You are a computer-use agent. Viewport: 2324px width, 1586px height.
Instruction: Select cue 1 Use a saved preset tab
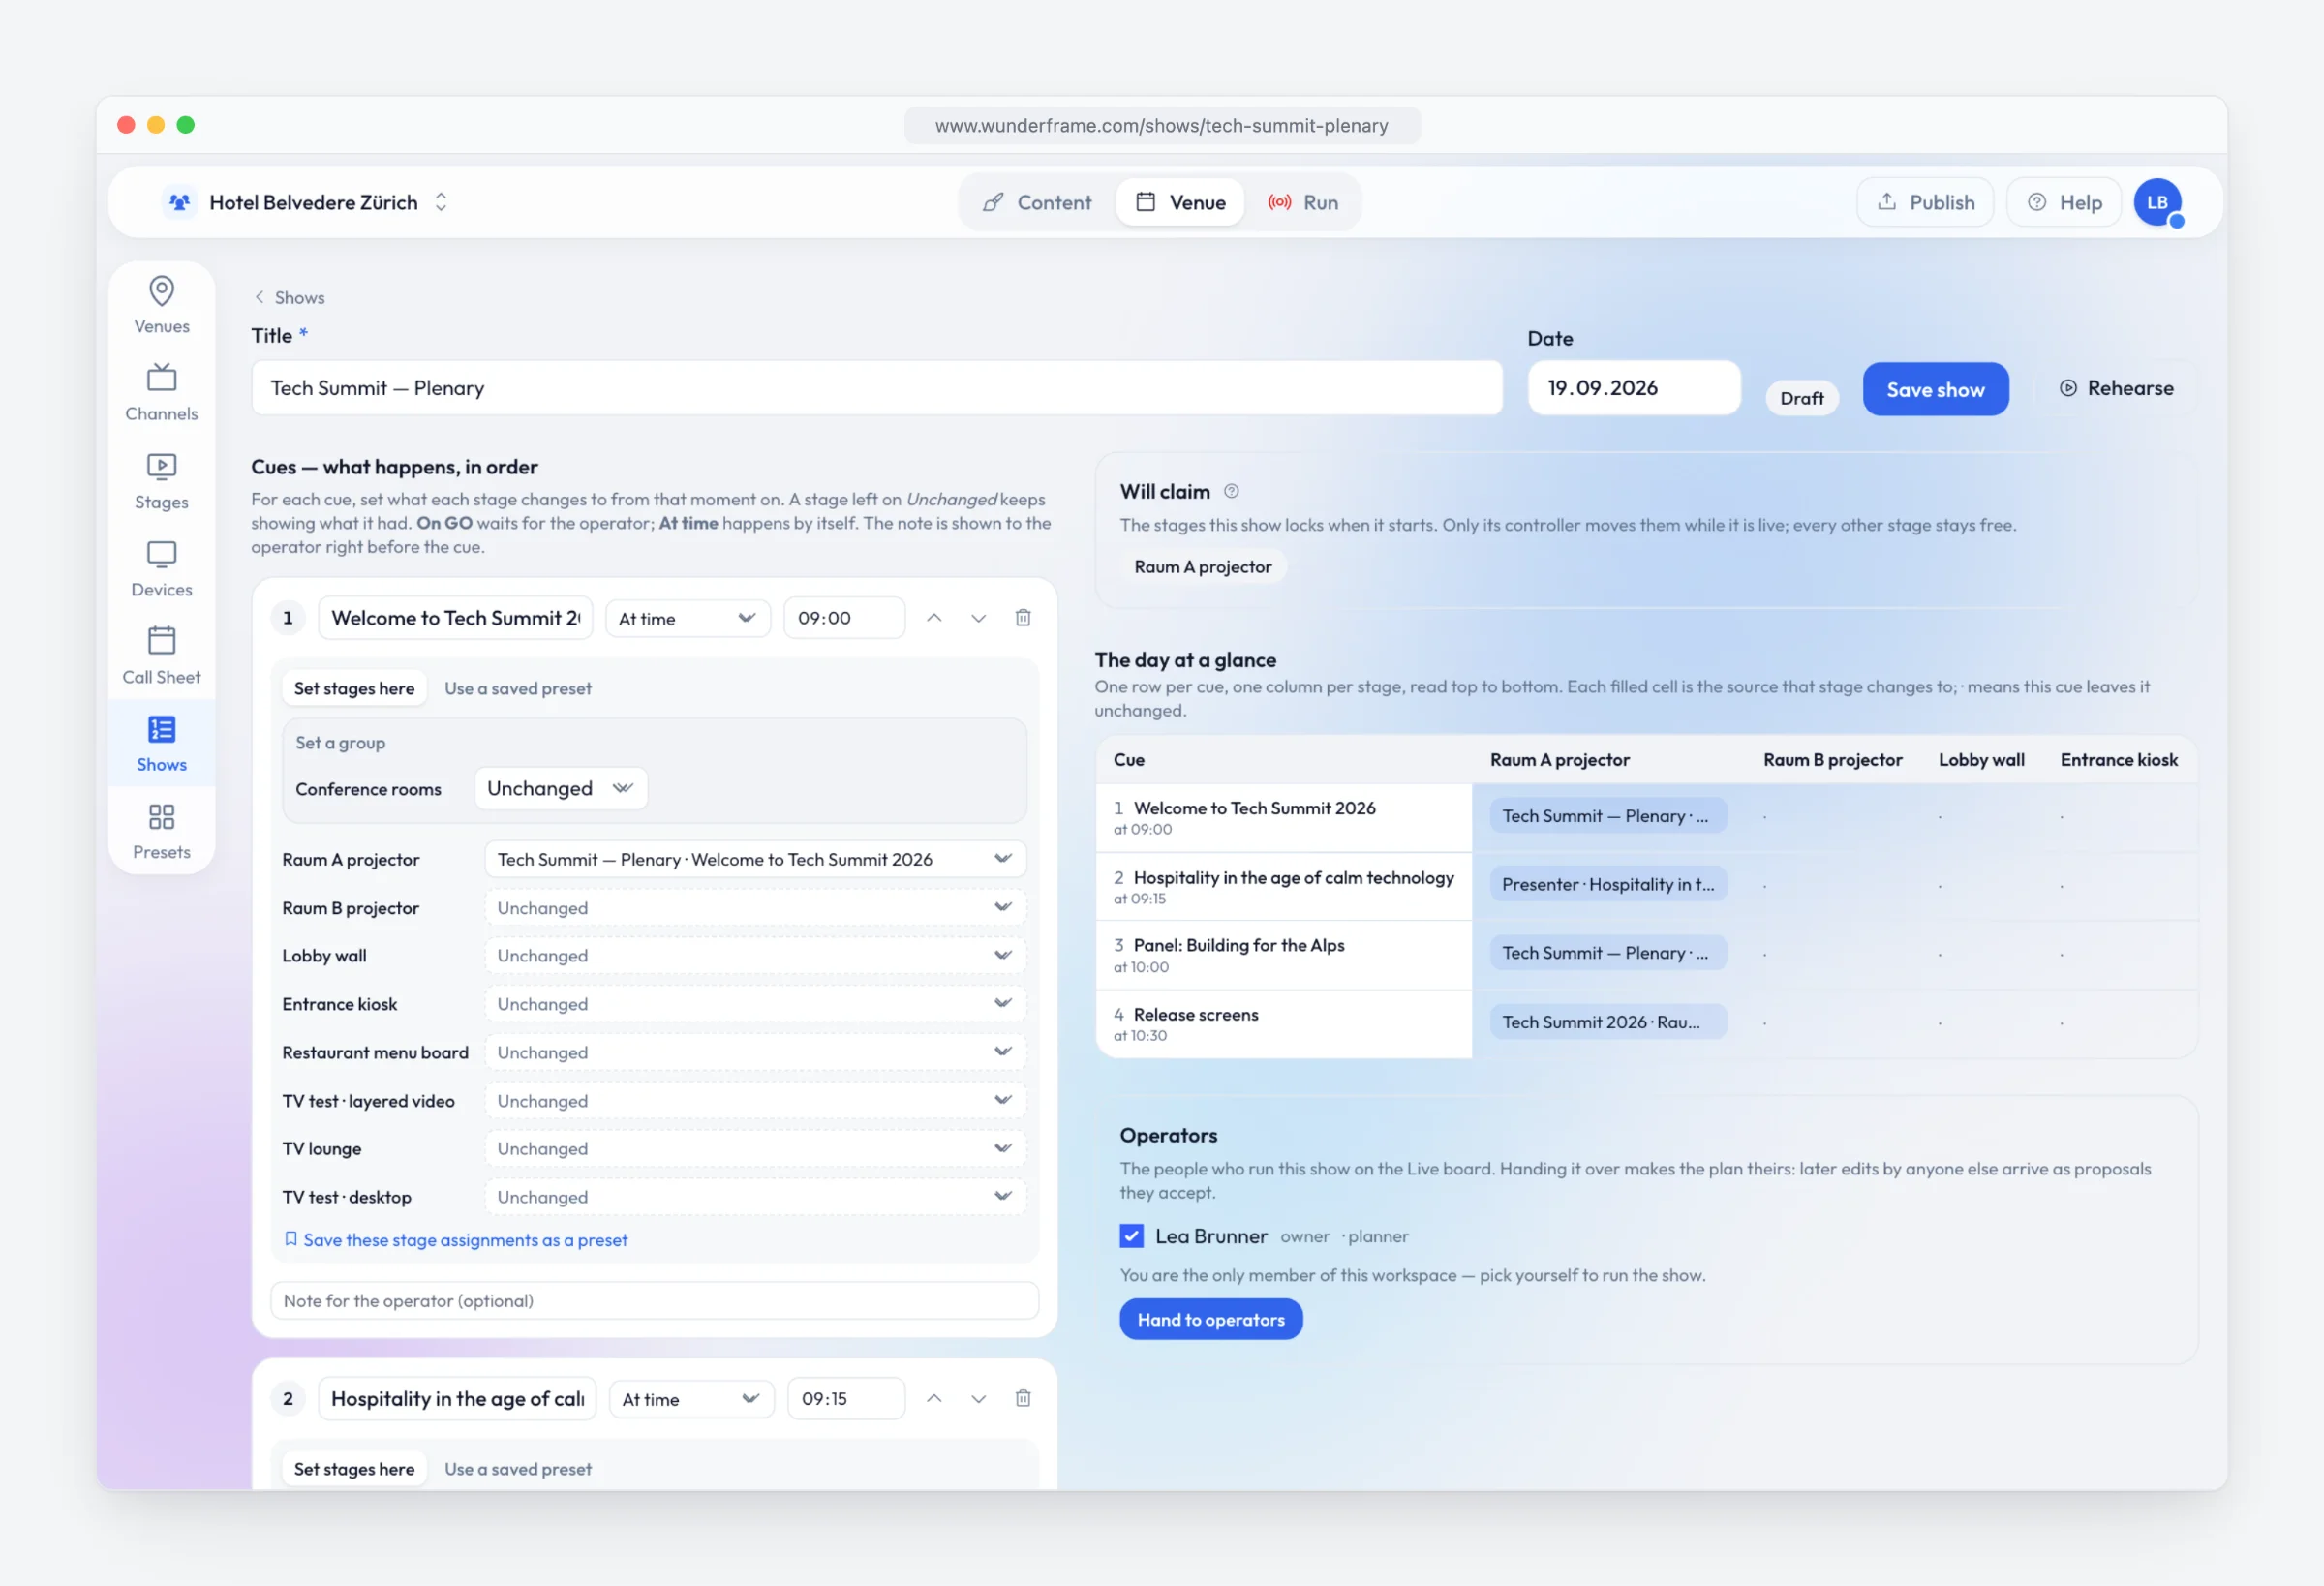pyautogui.click(x=518, y=688)
